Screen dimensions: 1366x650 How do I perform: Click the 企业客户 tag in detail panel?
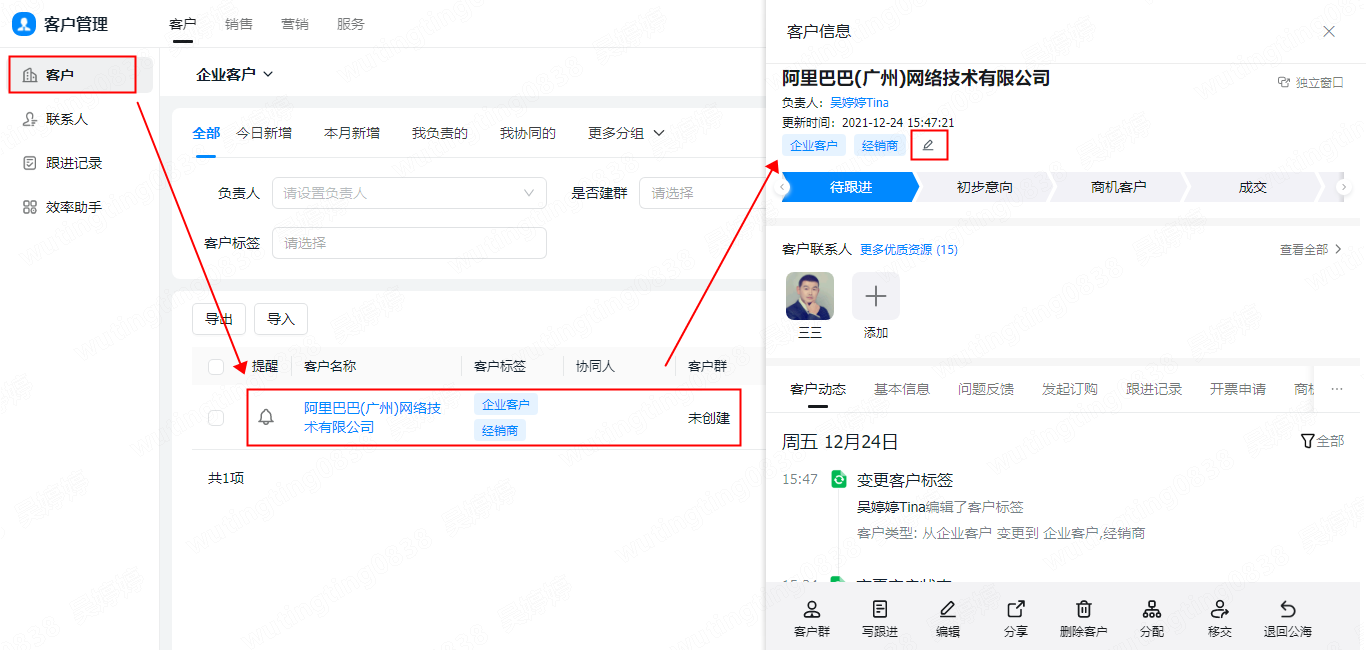814,145
